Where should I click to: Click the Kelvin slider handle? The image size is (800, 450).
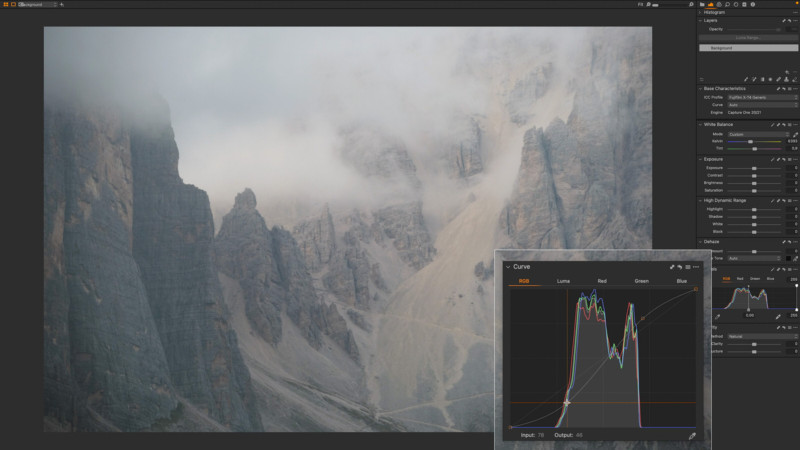click(x=750, y=141)
